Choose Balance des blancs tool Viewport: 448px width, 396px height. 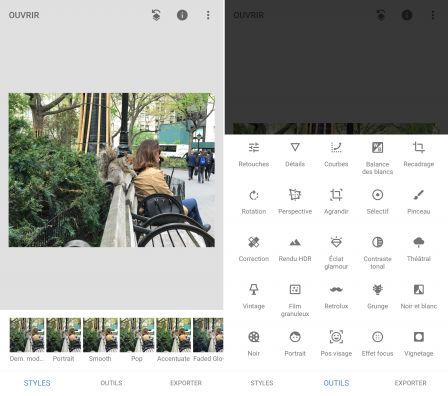coord(377,158)
